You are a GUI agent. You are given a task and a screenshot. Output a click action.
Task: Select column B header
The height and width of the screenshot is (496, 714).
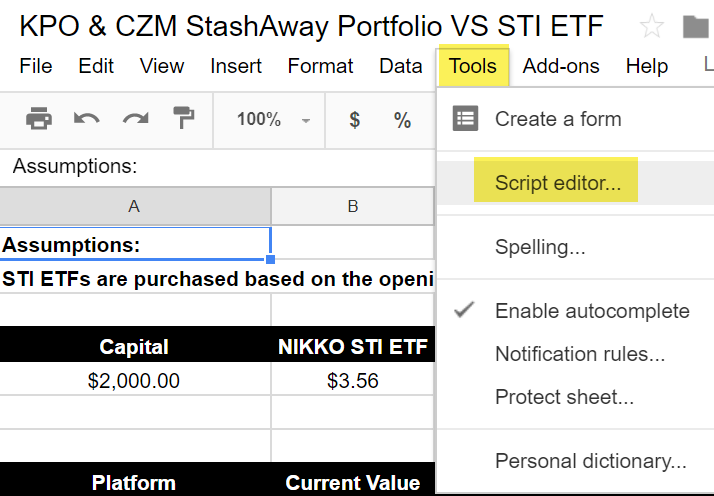[353, 206]
